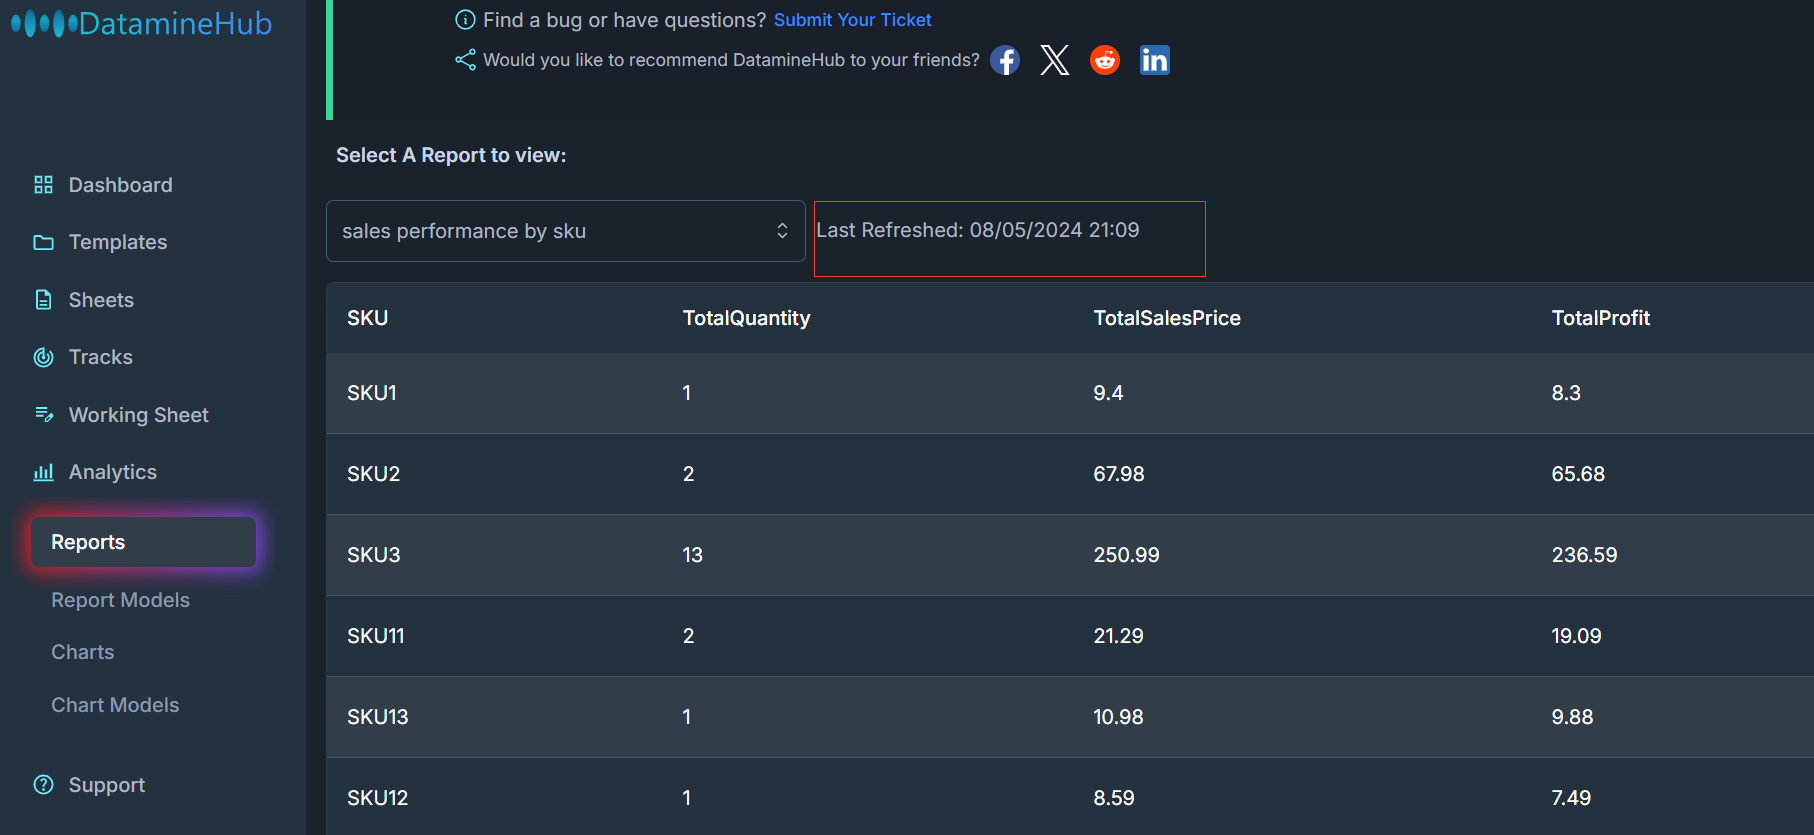This screenshot has width=1814, height=835.
Task: Click profit value 65.68
Action: coord(1578,474)
